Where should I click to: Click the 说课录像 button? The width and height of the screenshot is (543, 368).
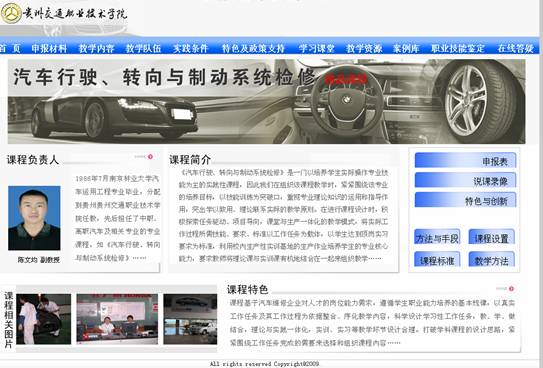click(x=465, y=180)
